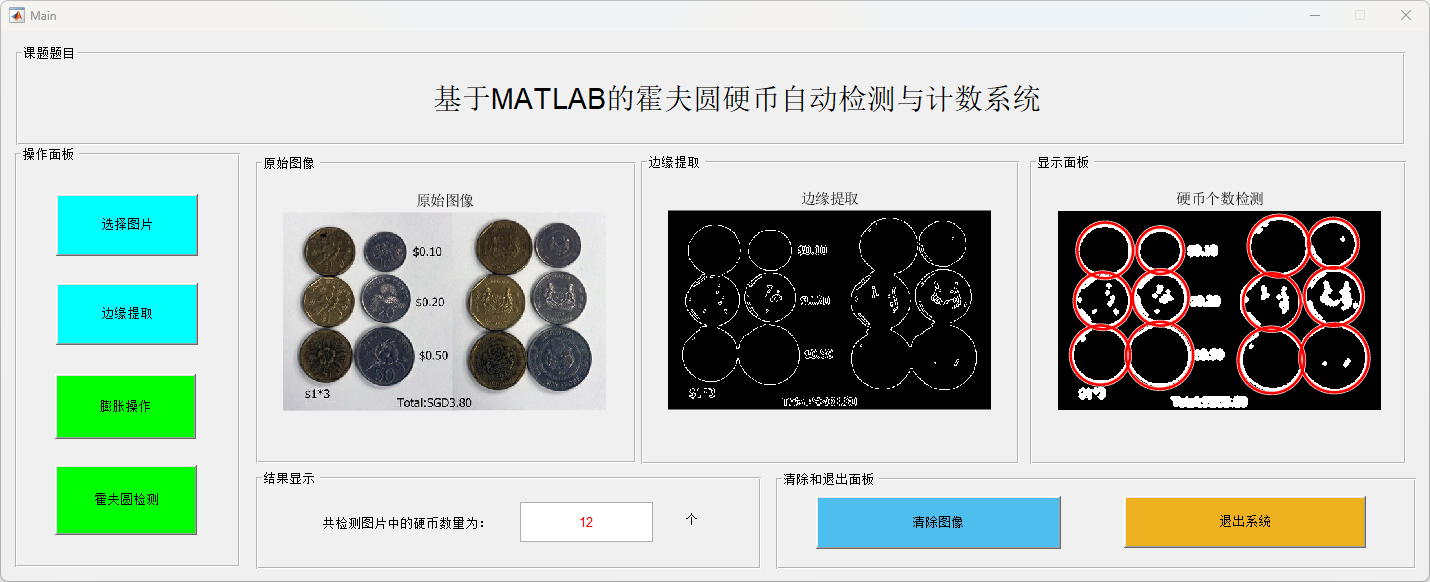Viewport: 1430px width, 582px height.
Task: Click the 清除图像 blue button
Action: (938, 522)
